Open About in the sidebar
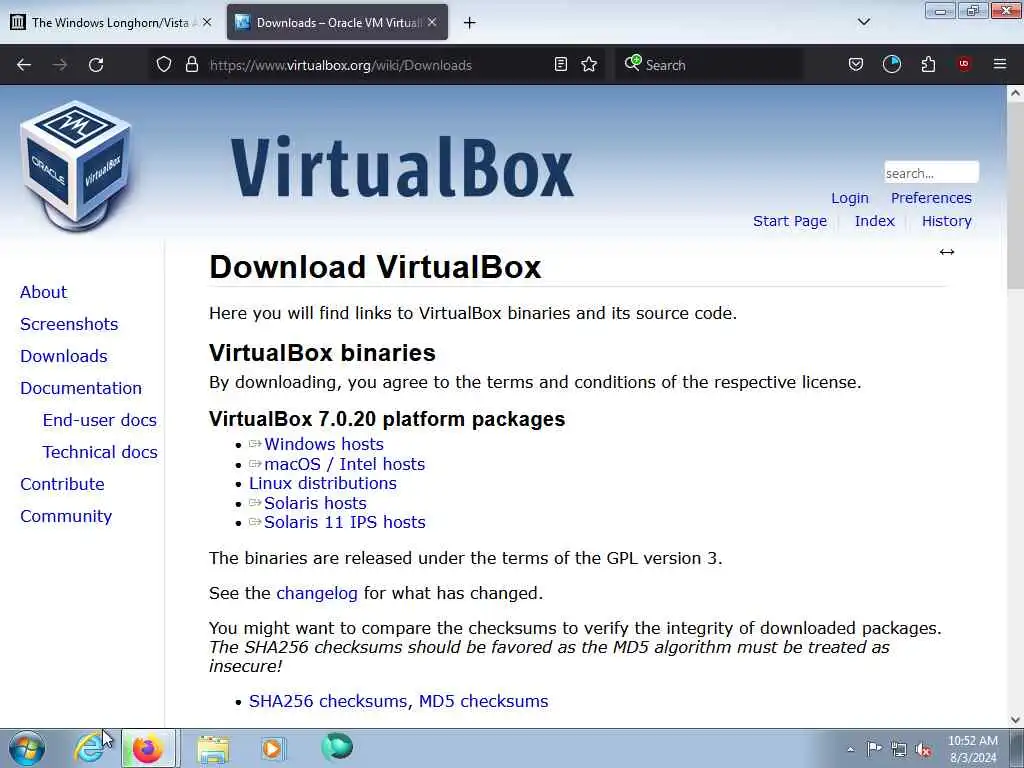The image size is (1024, 768). click(44, 292)
